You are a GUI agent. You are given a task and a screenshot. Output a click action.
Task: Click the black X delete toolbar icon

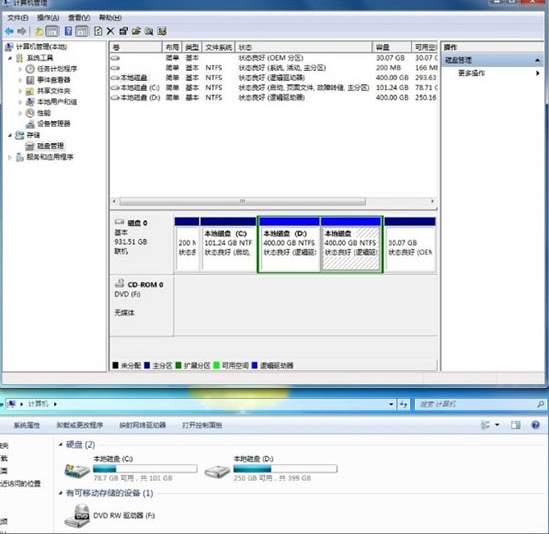(x=111, y=31)
